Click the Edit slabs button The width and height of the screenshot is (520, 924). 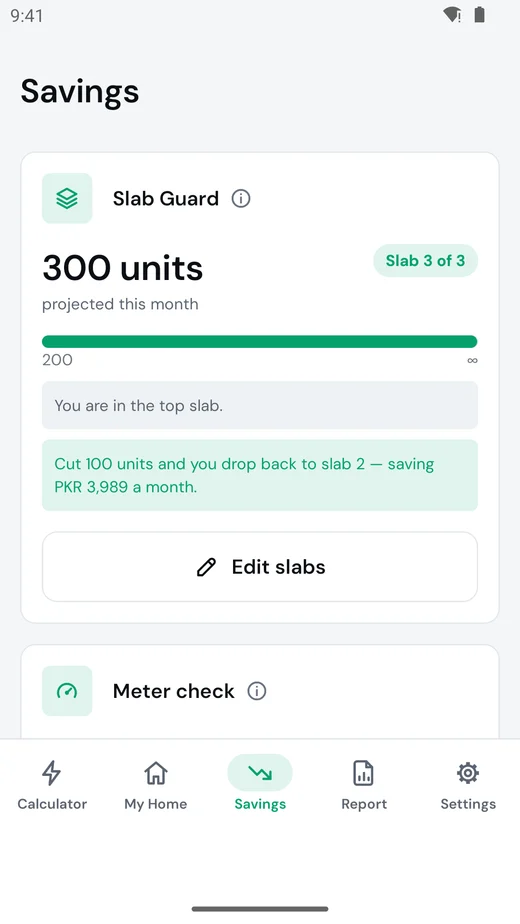click(x=260, y=567)
